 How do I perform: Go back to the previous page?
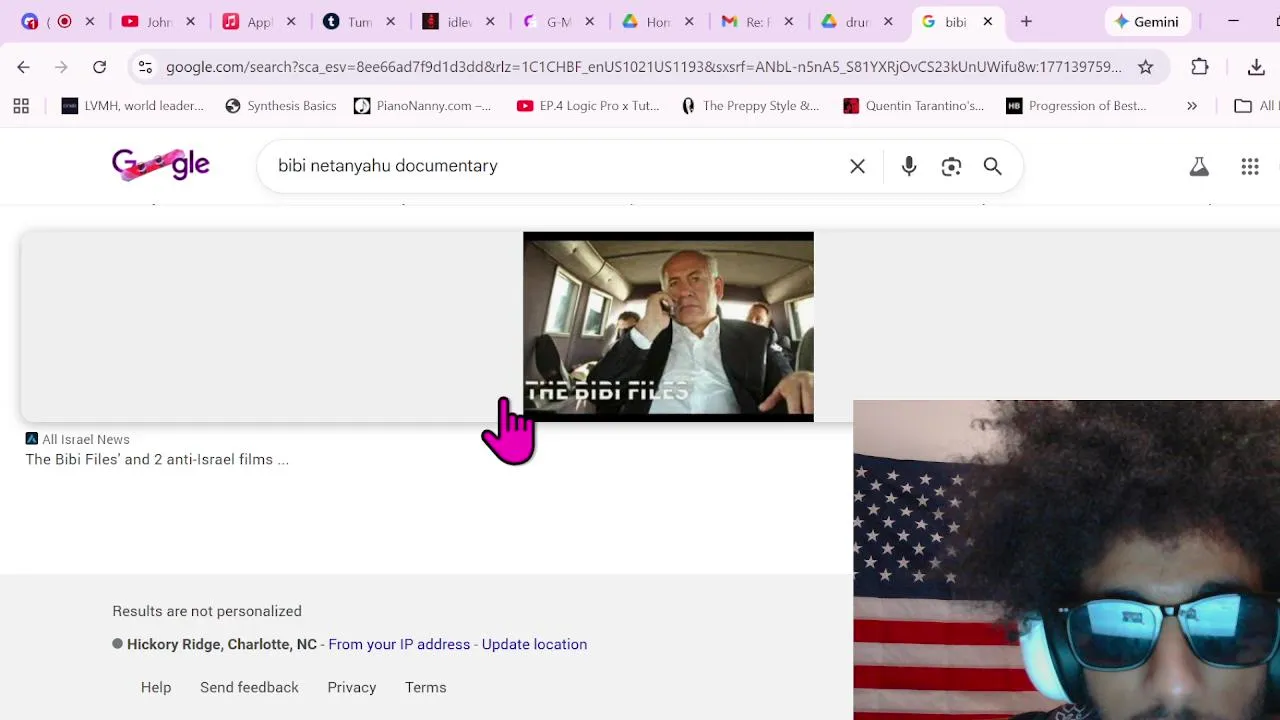tap(23, 67)
